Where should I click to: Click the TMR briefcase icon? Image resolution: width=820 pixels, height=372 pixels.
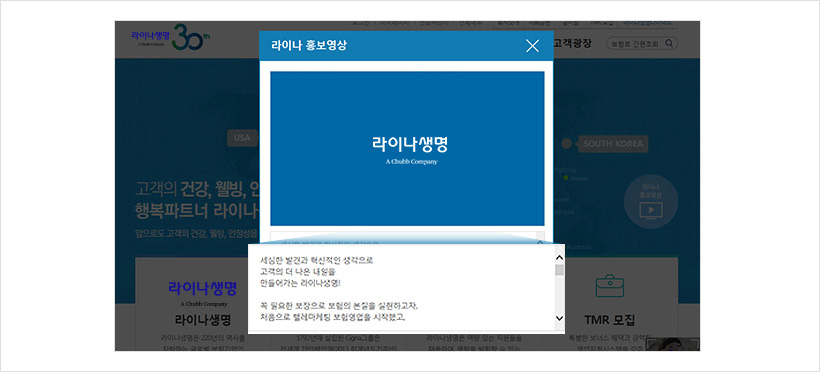[610, 286]
